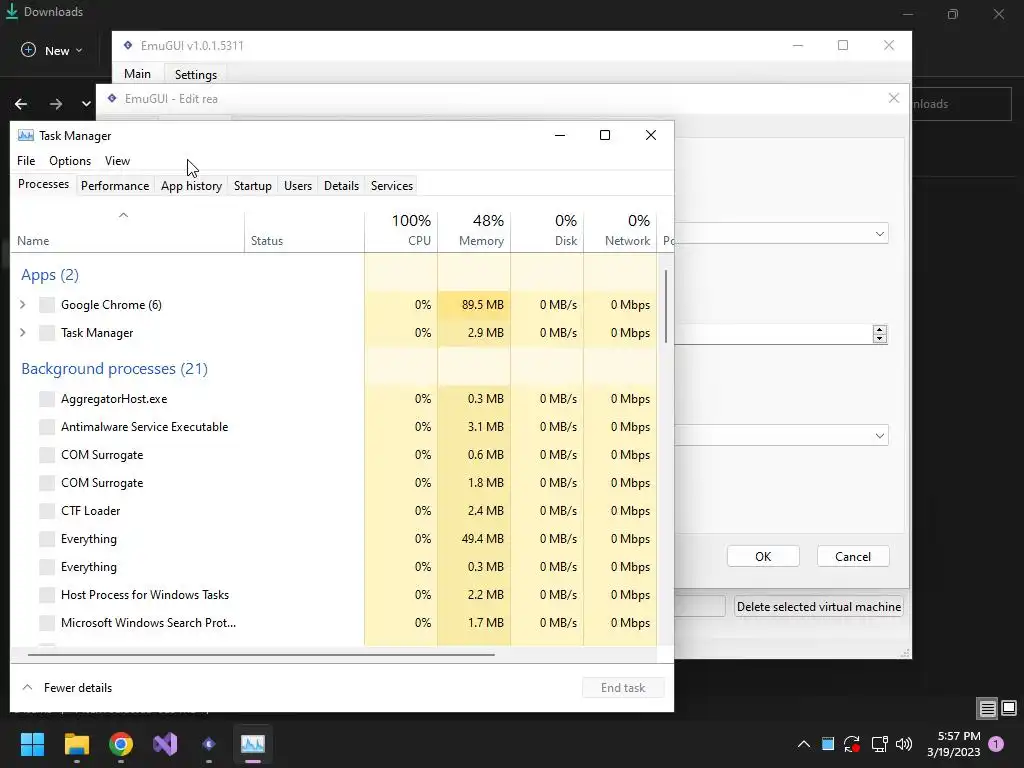Click the sync update tray icon
This screenshot has height=768, width=1024.
(x=852, y=744)
